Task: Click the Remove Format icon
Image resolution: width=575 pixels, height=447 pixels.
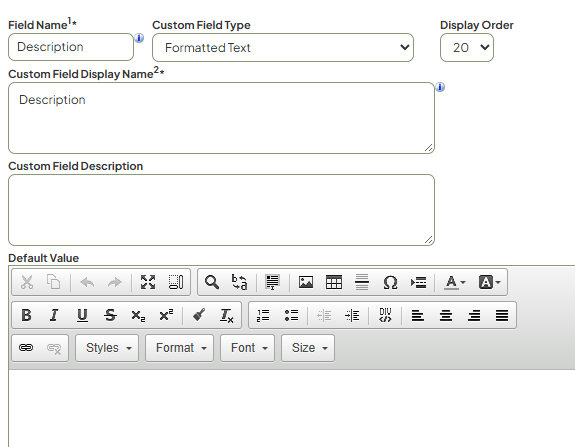Action: point(227,315)
